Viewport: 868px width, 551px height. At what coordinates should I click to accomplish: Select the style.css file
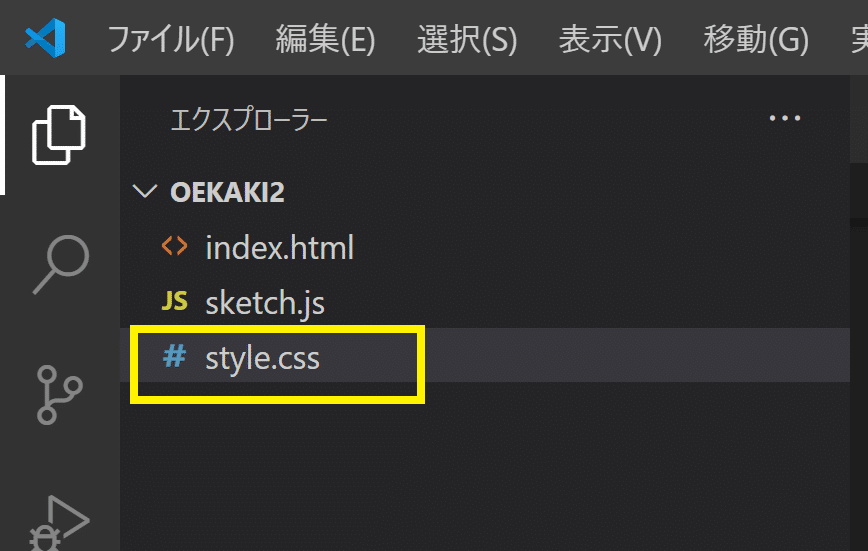point(262,358)
